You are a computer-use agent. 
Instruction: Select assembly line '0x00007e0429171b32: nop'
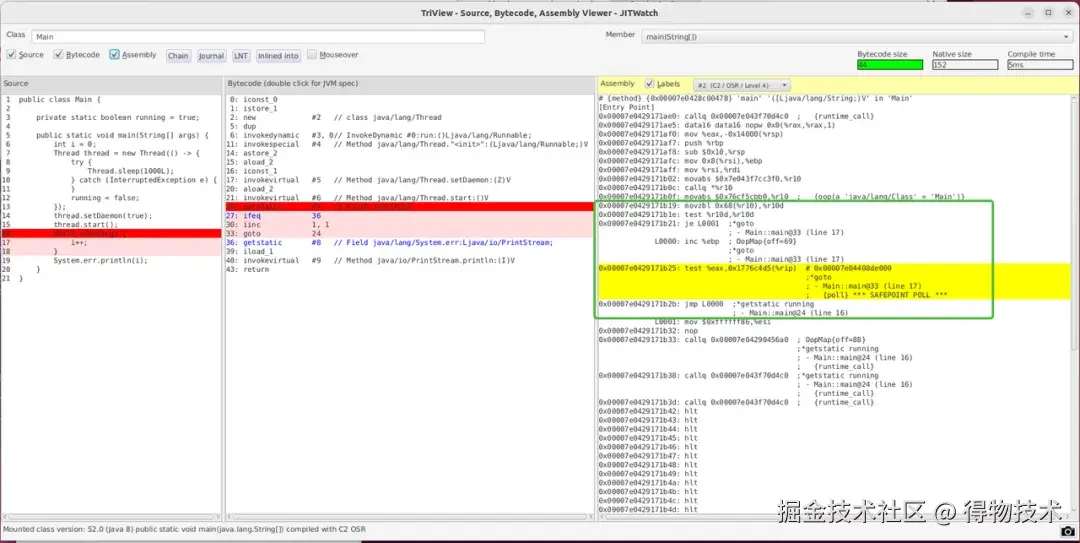point(648,331)
